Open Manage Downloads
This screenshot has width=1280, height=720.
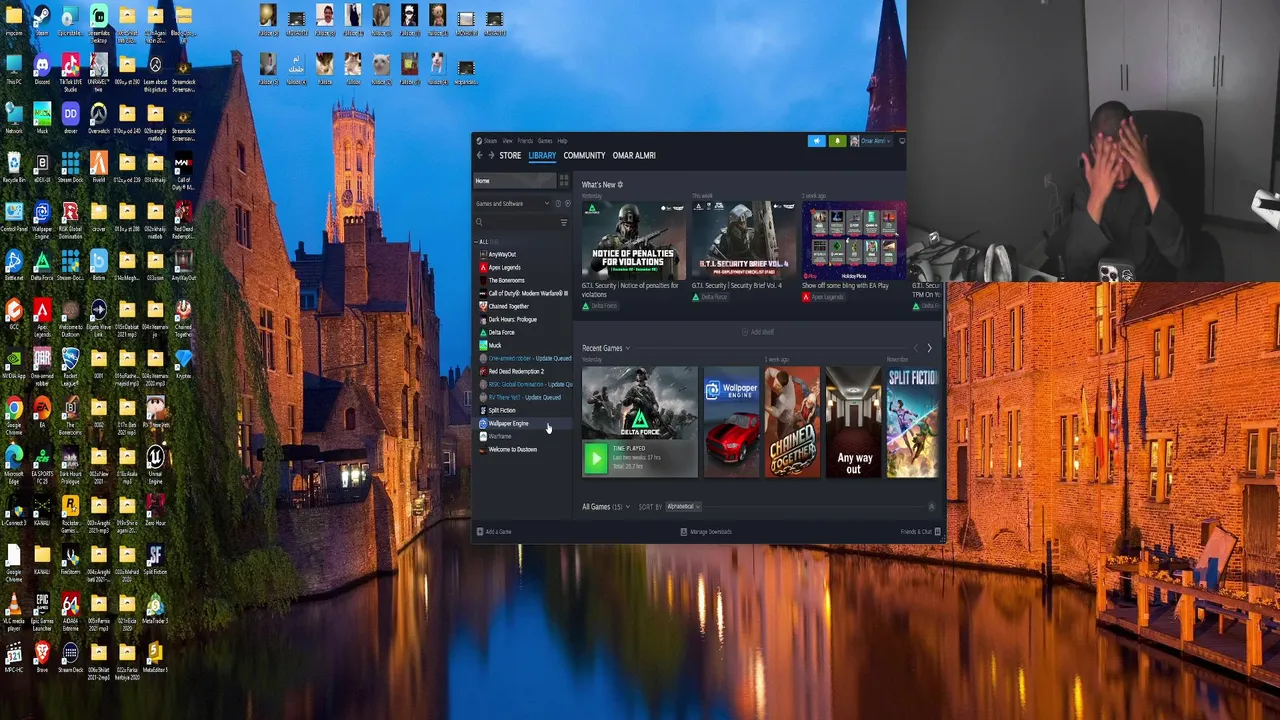(706, 532)
